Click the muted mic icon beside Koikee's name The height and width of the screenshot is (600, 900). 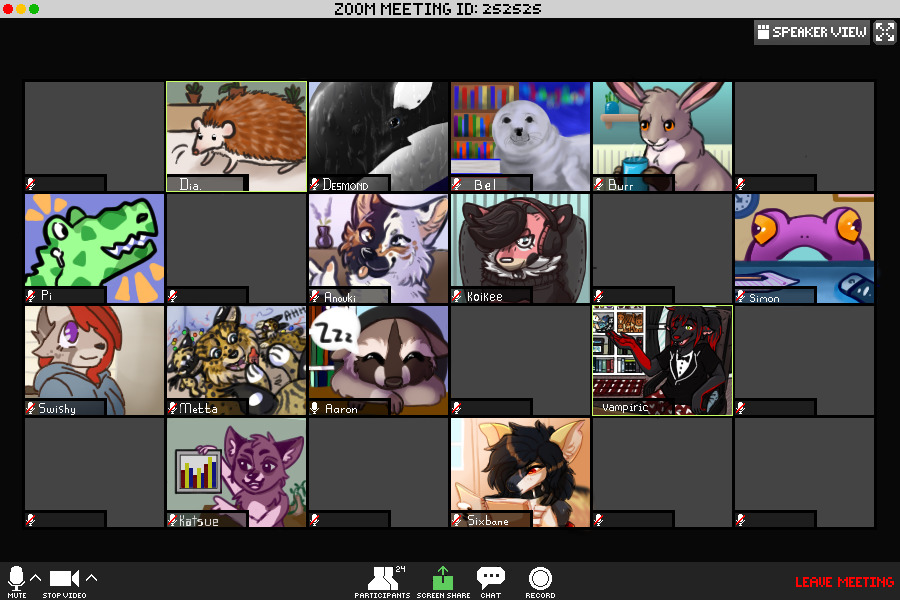click(x=457, y=296)
